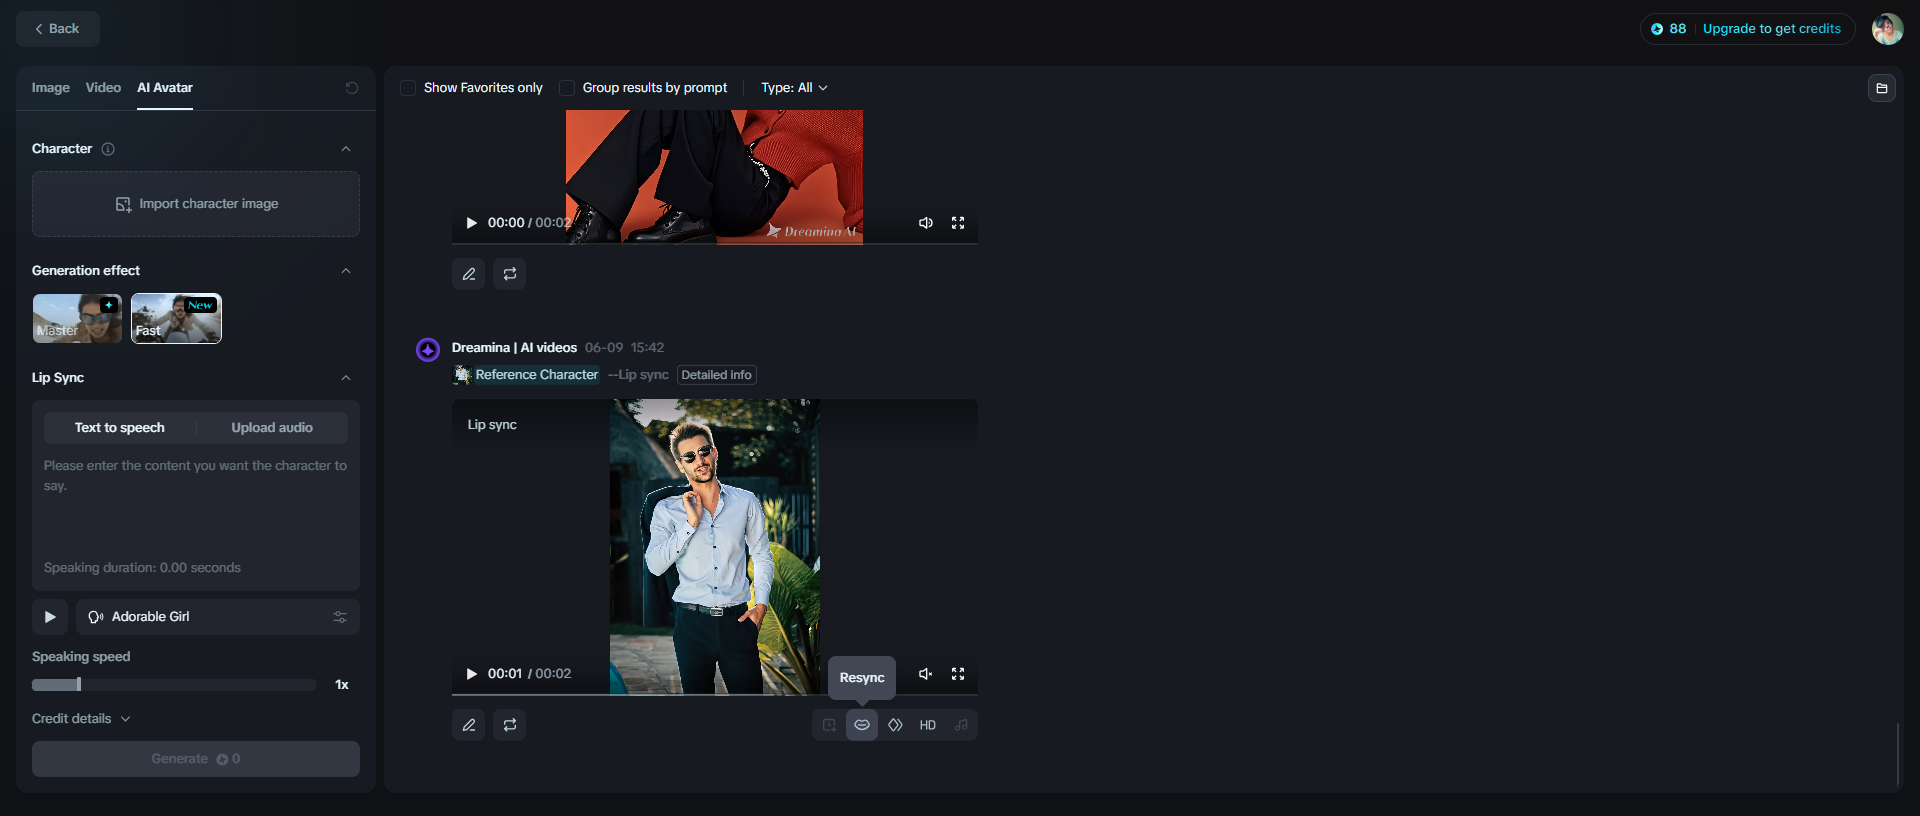Upscale the Lip sync video to HD
The width and height of the screenshot is (1920, 816).
928,725
